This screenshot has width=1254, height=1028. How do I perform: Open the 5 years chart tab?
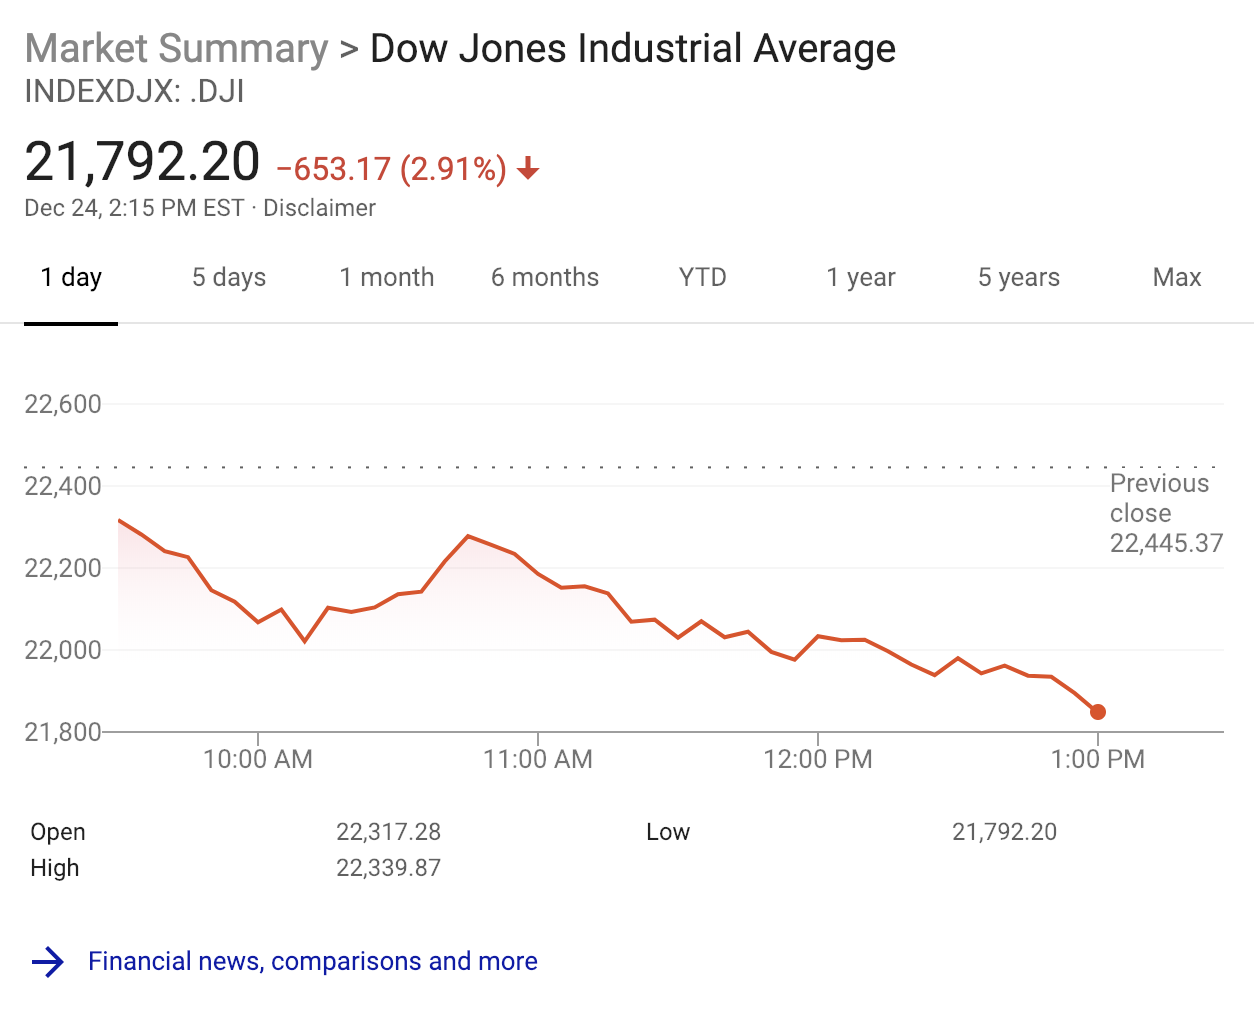tap(1019, 278)
